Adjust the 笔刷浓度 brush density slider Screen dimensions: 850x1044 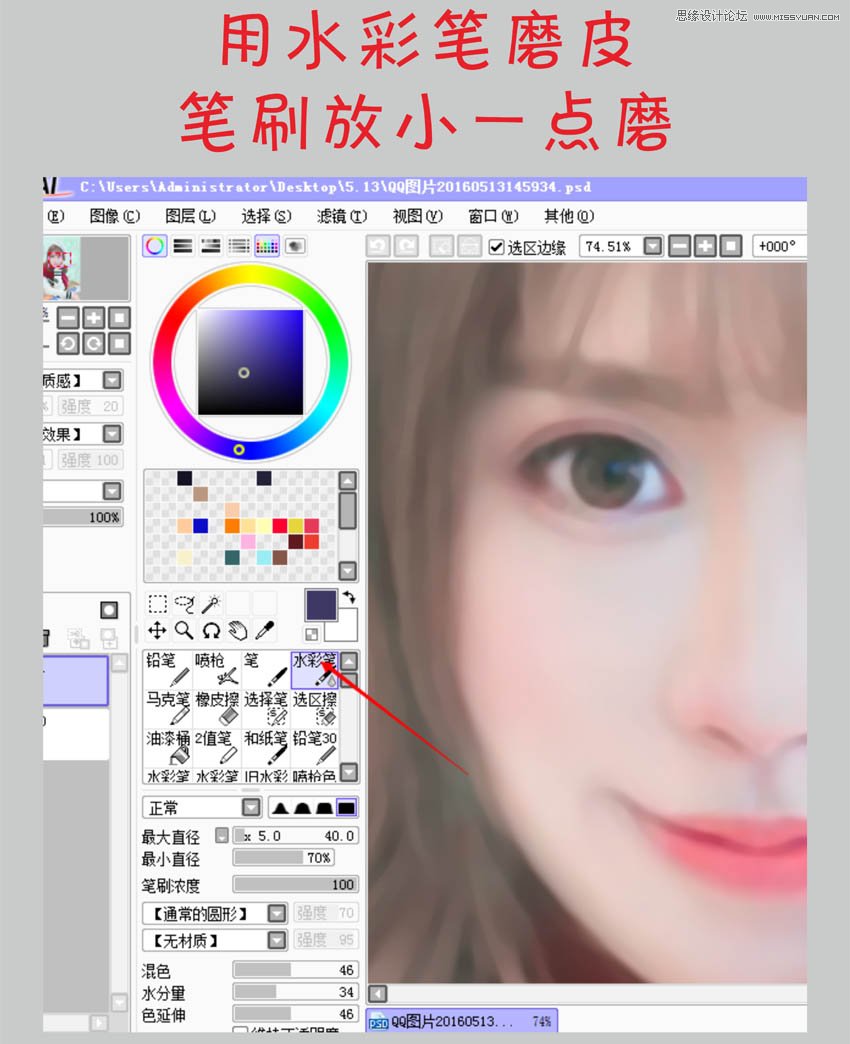(x=296, y=884)
